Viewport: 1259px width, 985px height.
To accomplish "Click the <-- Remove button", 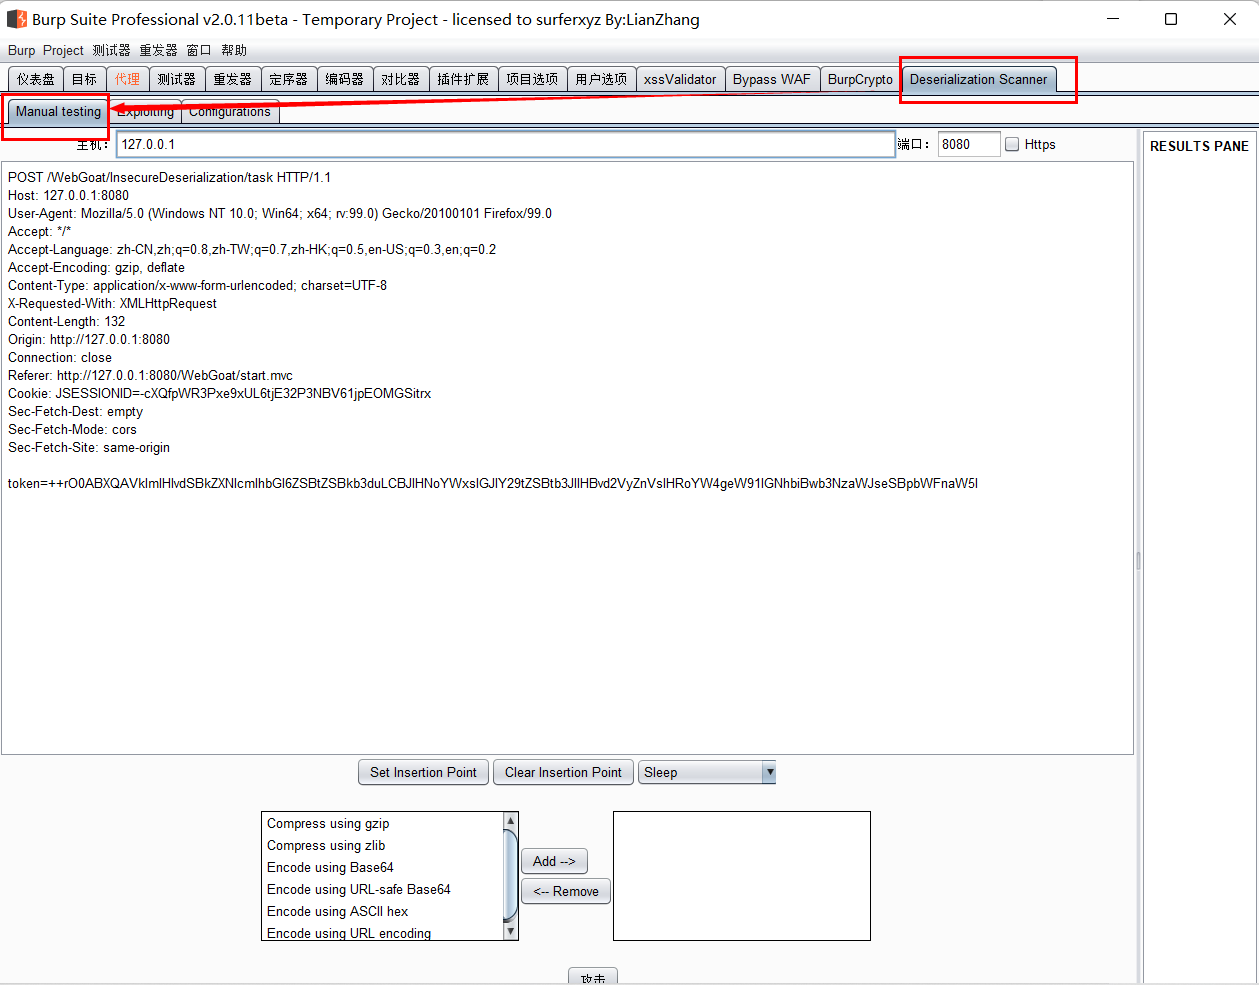I will click(566, 891).
